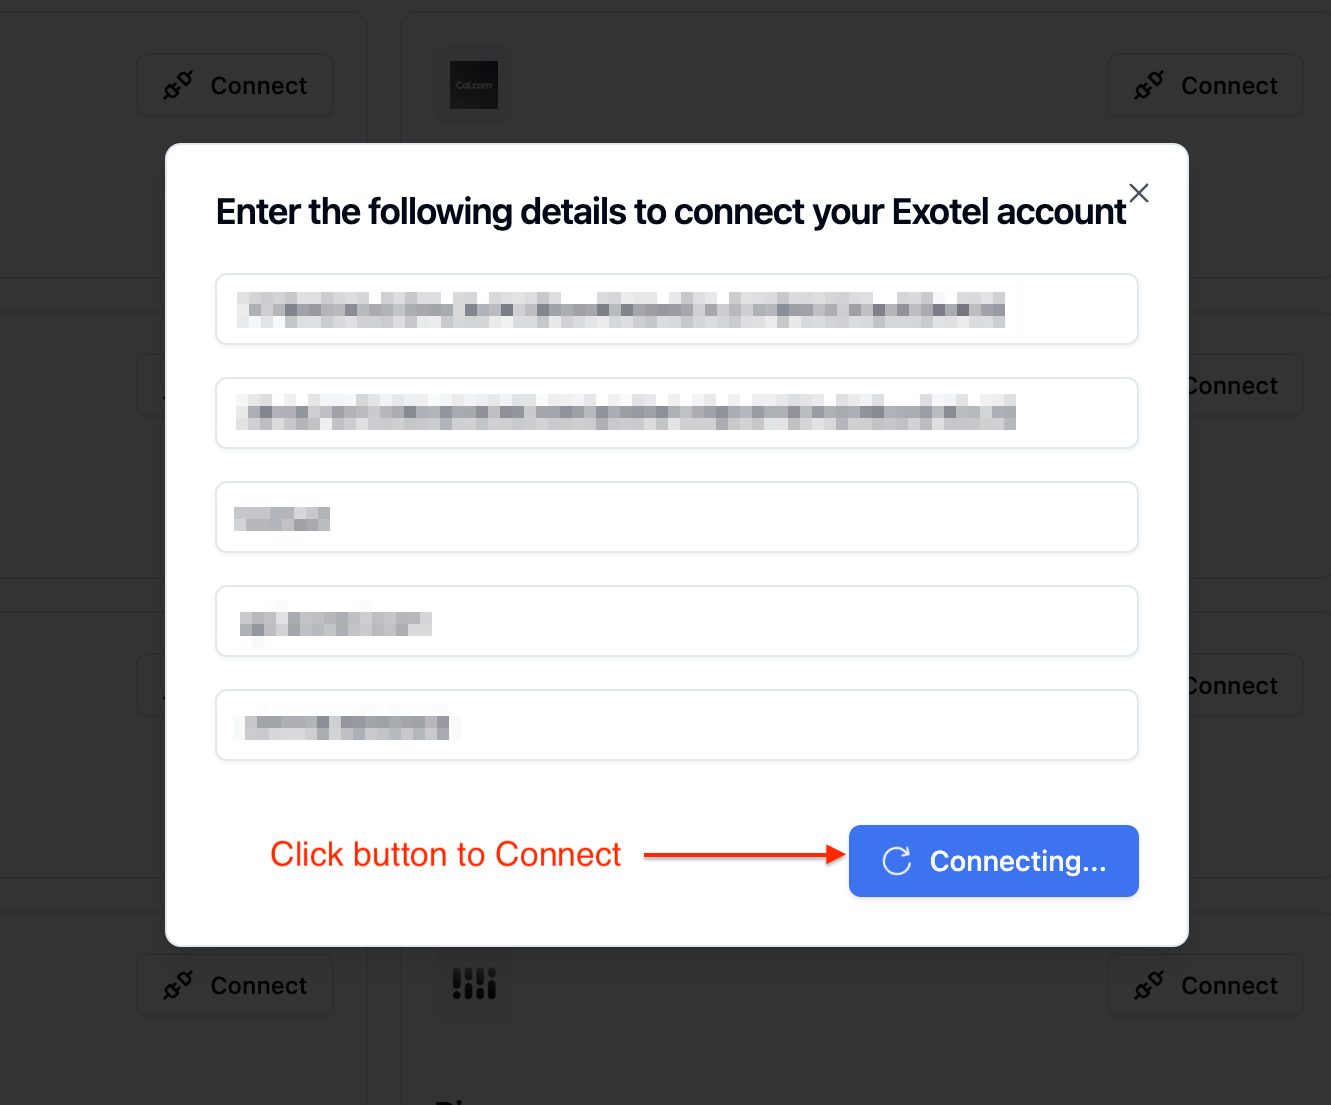Click Connect on the Cal.com card
Image resolution: width=1331 pixels, height=1105 pixels.
pos(1205,85)
